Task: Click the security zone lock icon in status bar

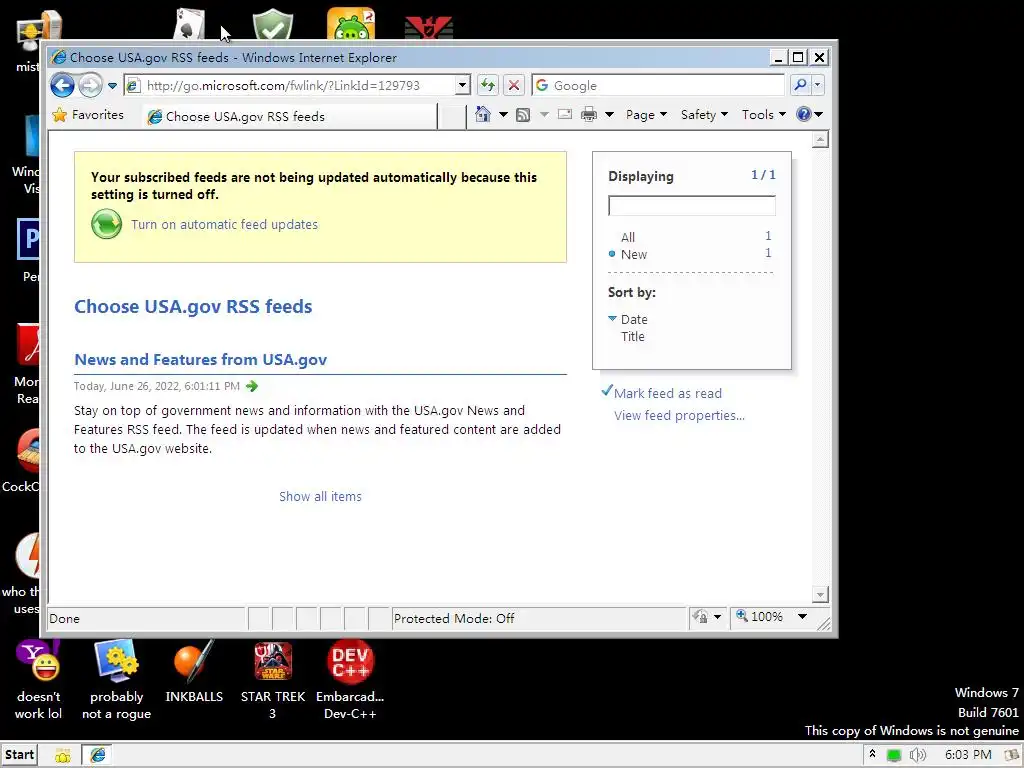Action: (701, 616)
